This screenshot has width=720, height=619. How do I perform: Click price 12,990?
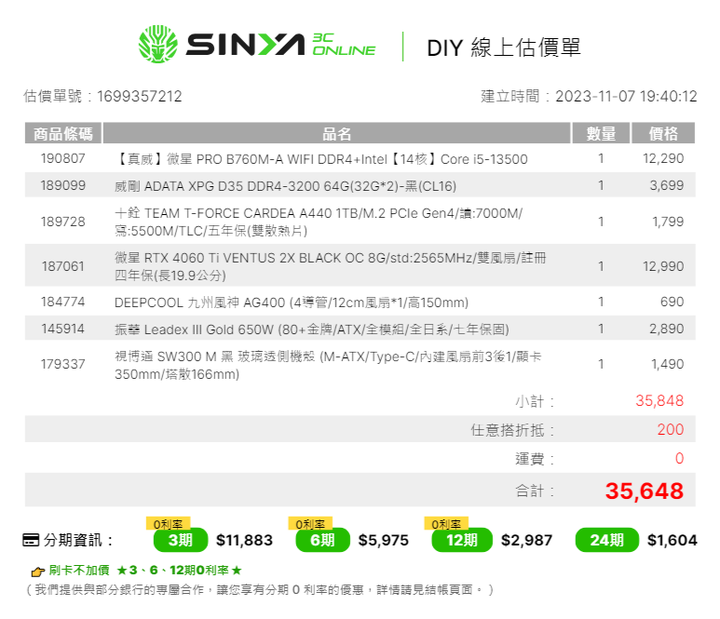click(x=663, y=266)
